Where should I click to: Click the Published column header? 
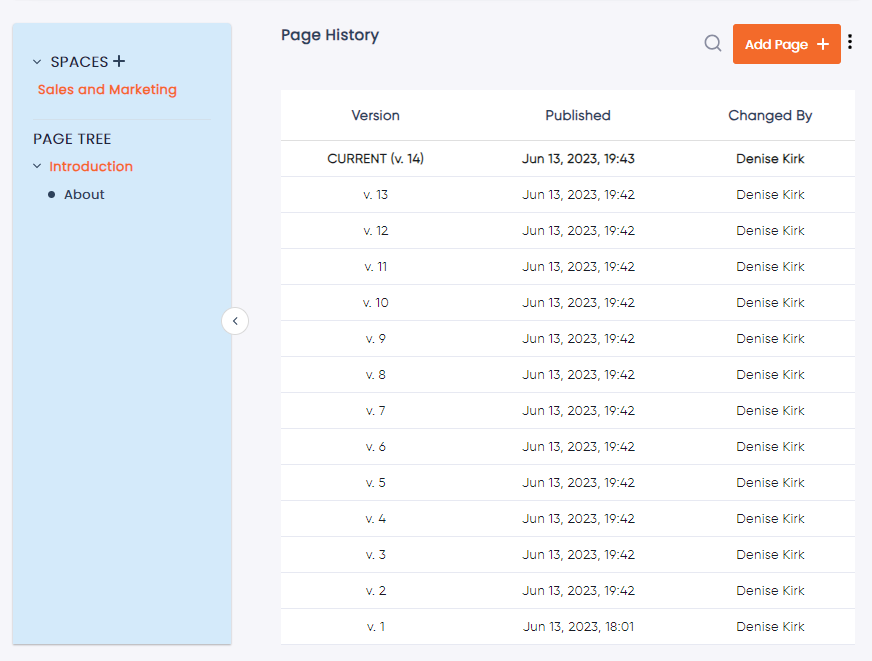click(x=577, y=115)
